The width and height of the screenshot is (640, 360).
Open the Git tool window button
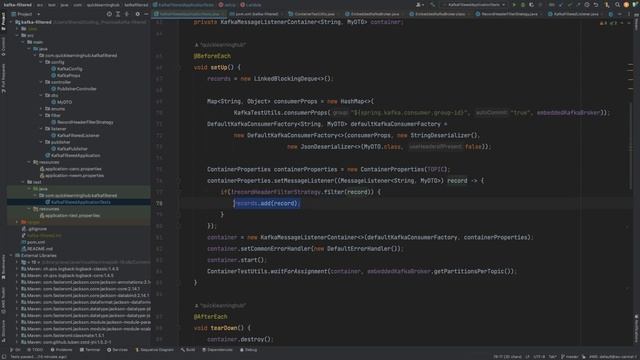(x=15, y=350)
